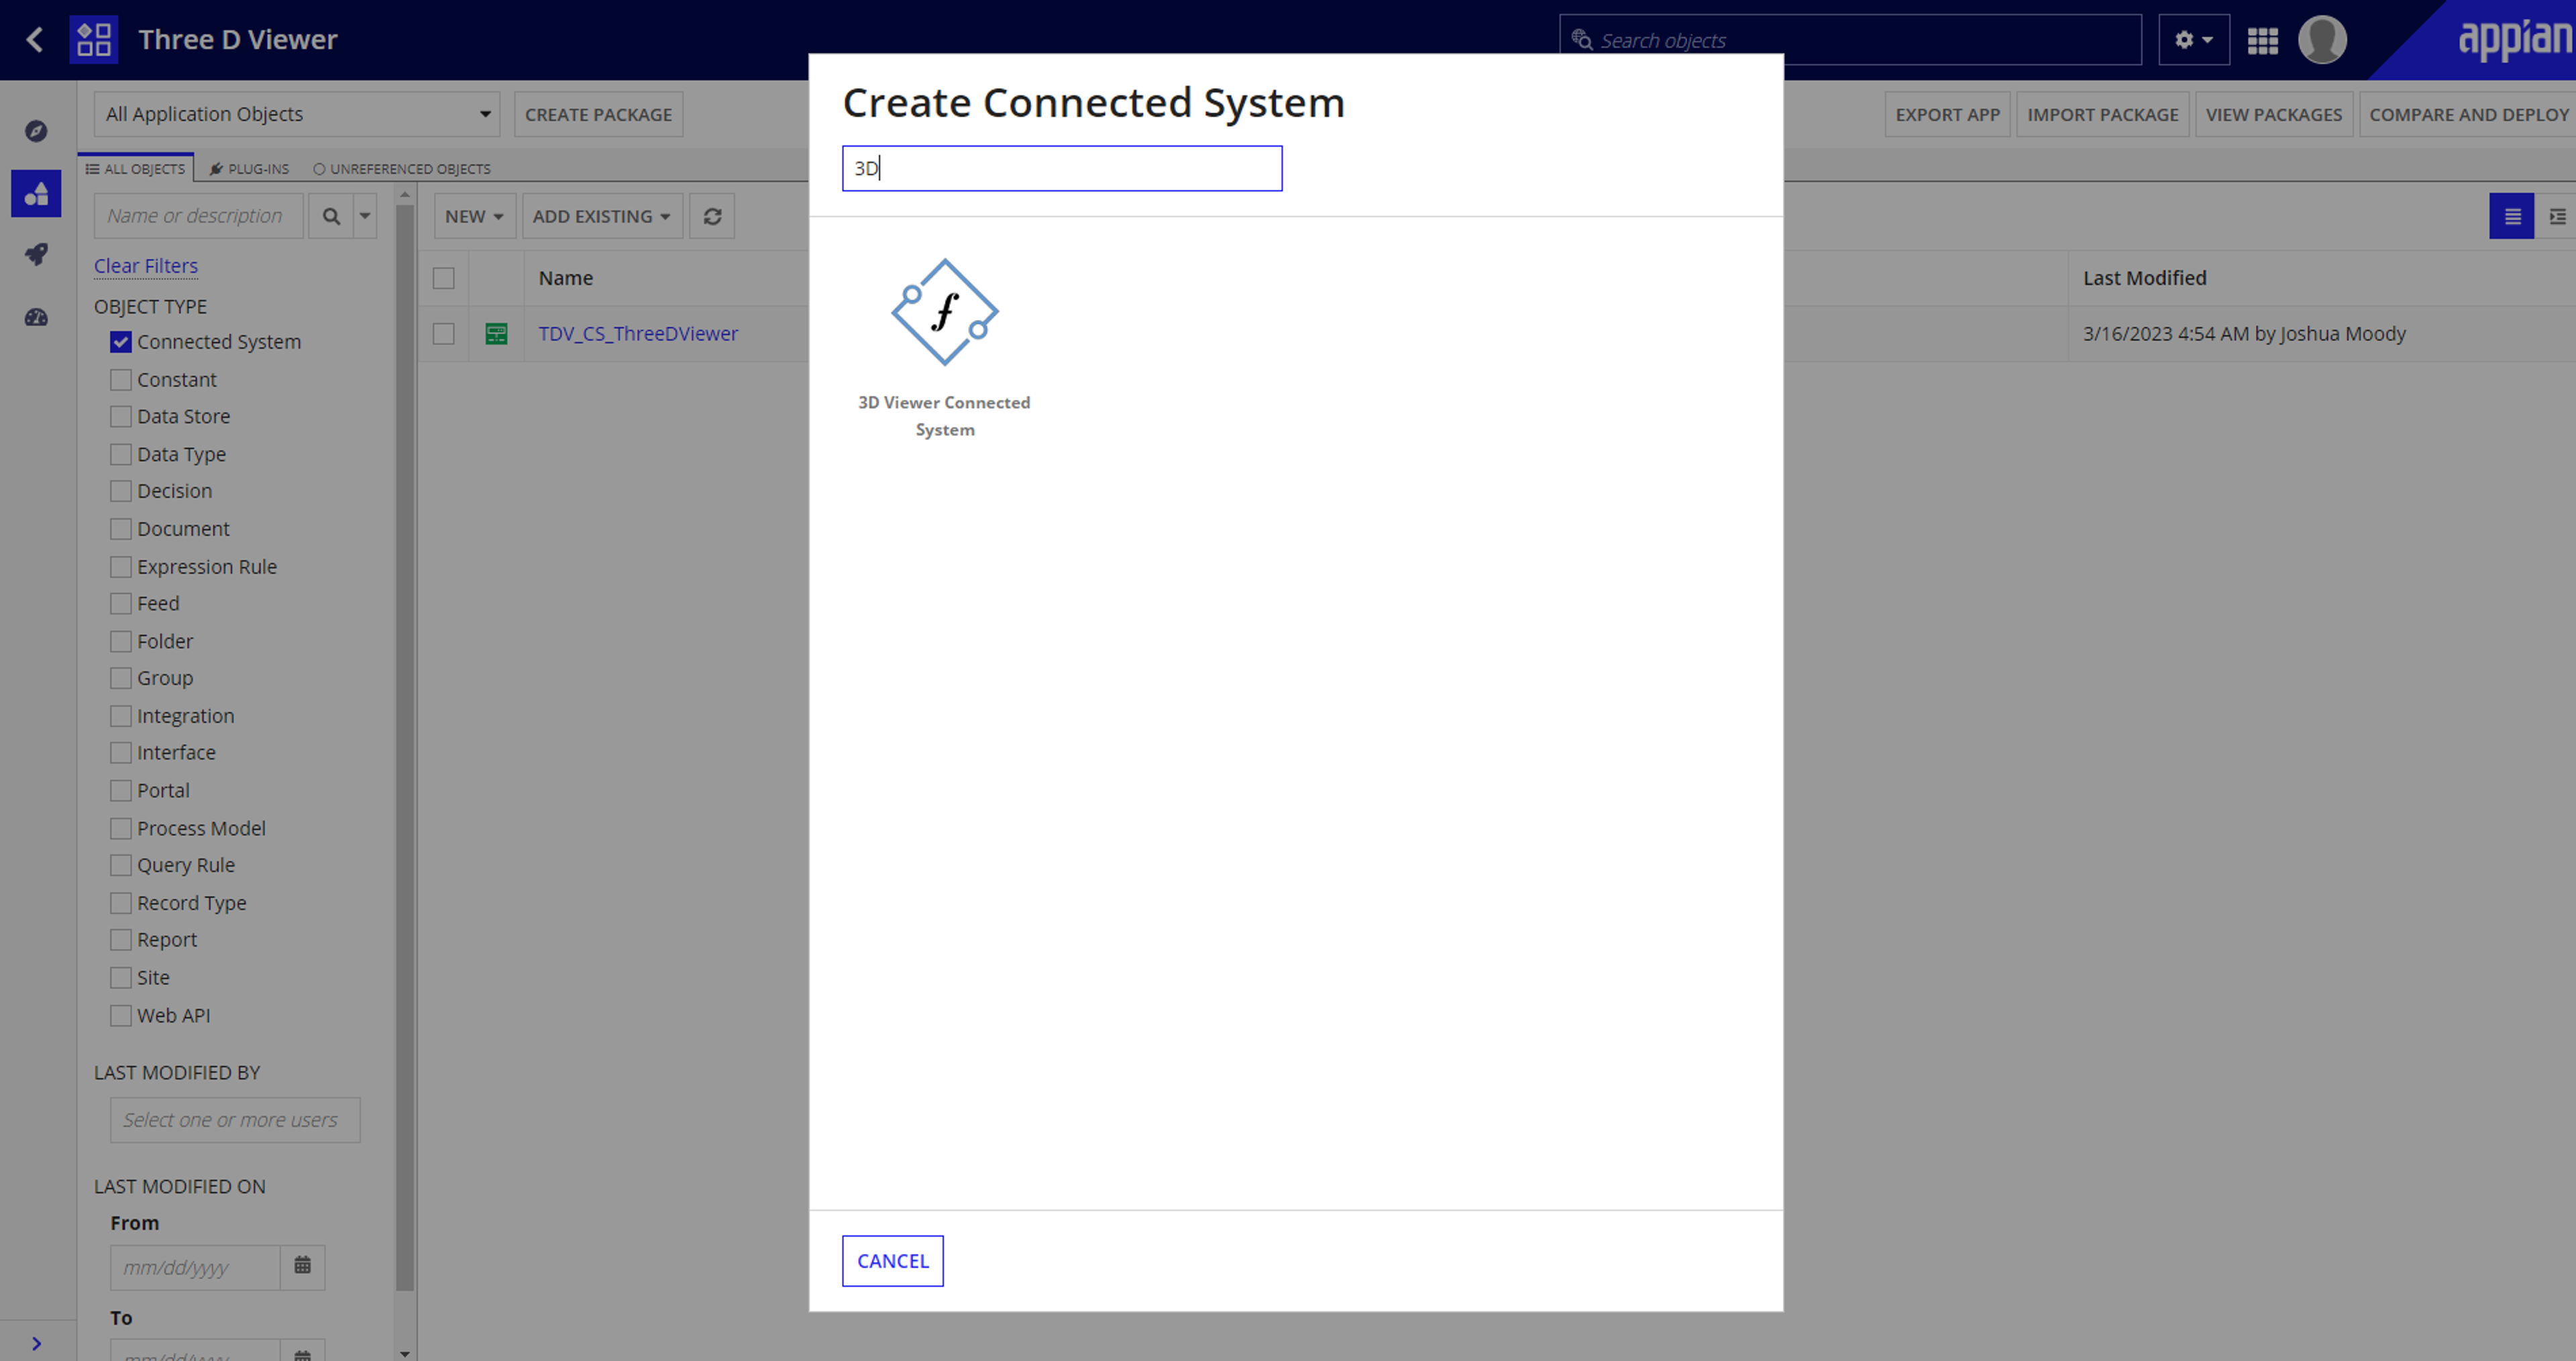Screen dimensions: 2576x1361
Task: Click COMPARE AND DEPLOY button
Action: point(2468,115)
